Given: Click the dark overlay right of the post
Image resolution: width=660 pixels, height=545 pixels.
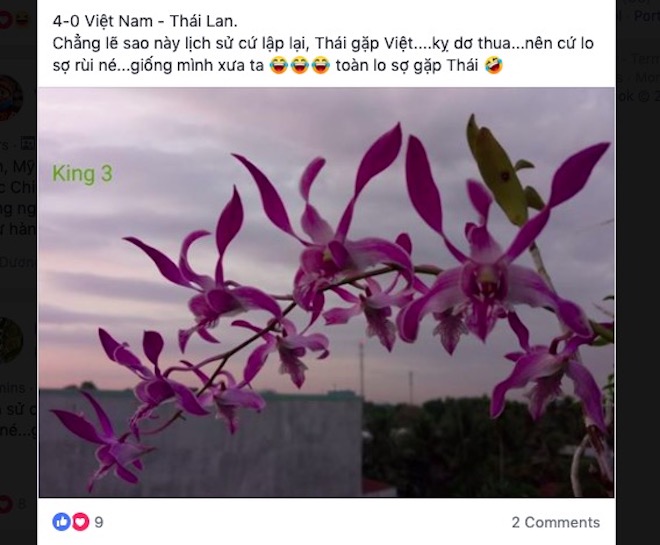Looking at the screenshot, I should click(x=638, y=295).
